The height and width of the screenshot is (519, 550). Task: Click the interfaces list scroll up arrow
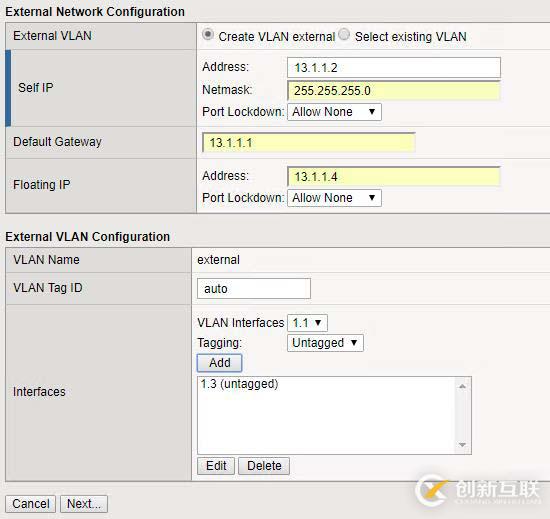[462, 386]
